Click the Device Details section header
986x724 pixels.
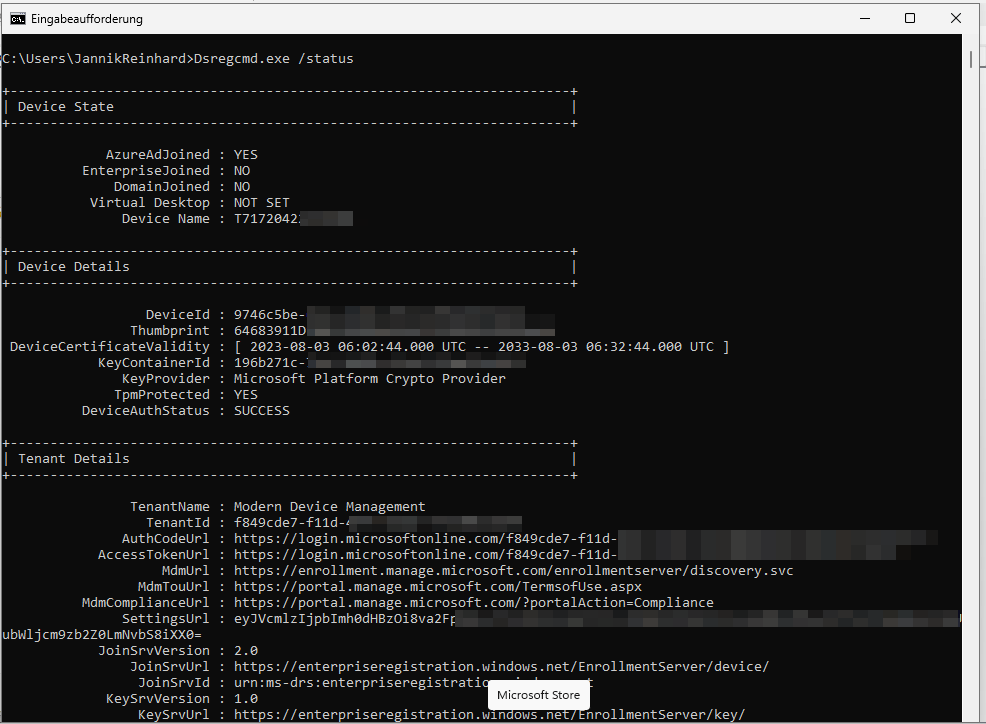(74, 267)
